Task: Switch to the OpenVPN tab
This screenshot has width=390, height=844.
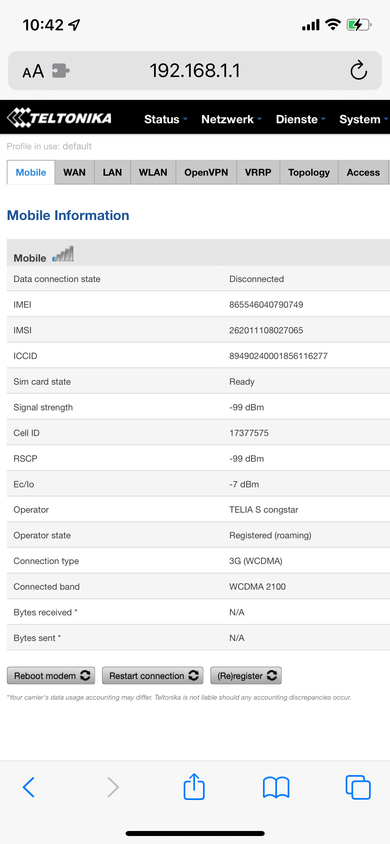Action: 206,172
